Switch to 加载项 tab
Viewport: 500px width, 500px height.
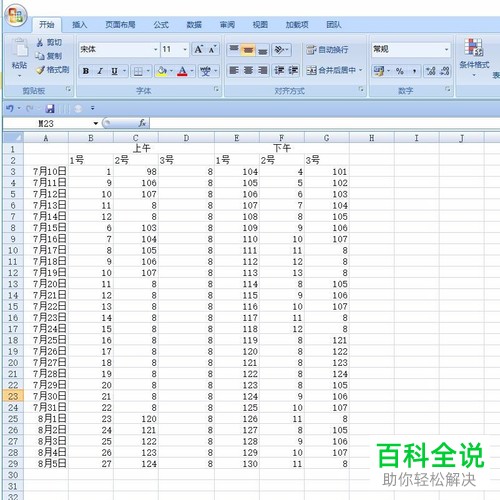297,25
